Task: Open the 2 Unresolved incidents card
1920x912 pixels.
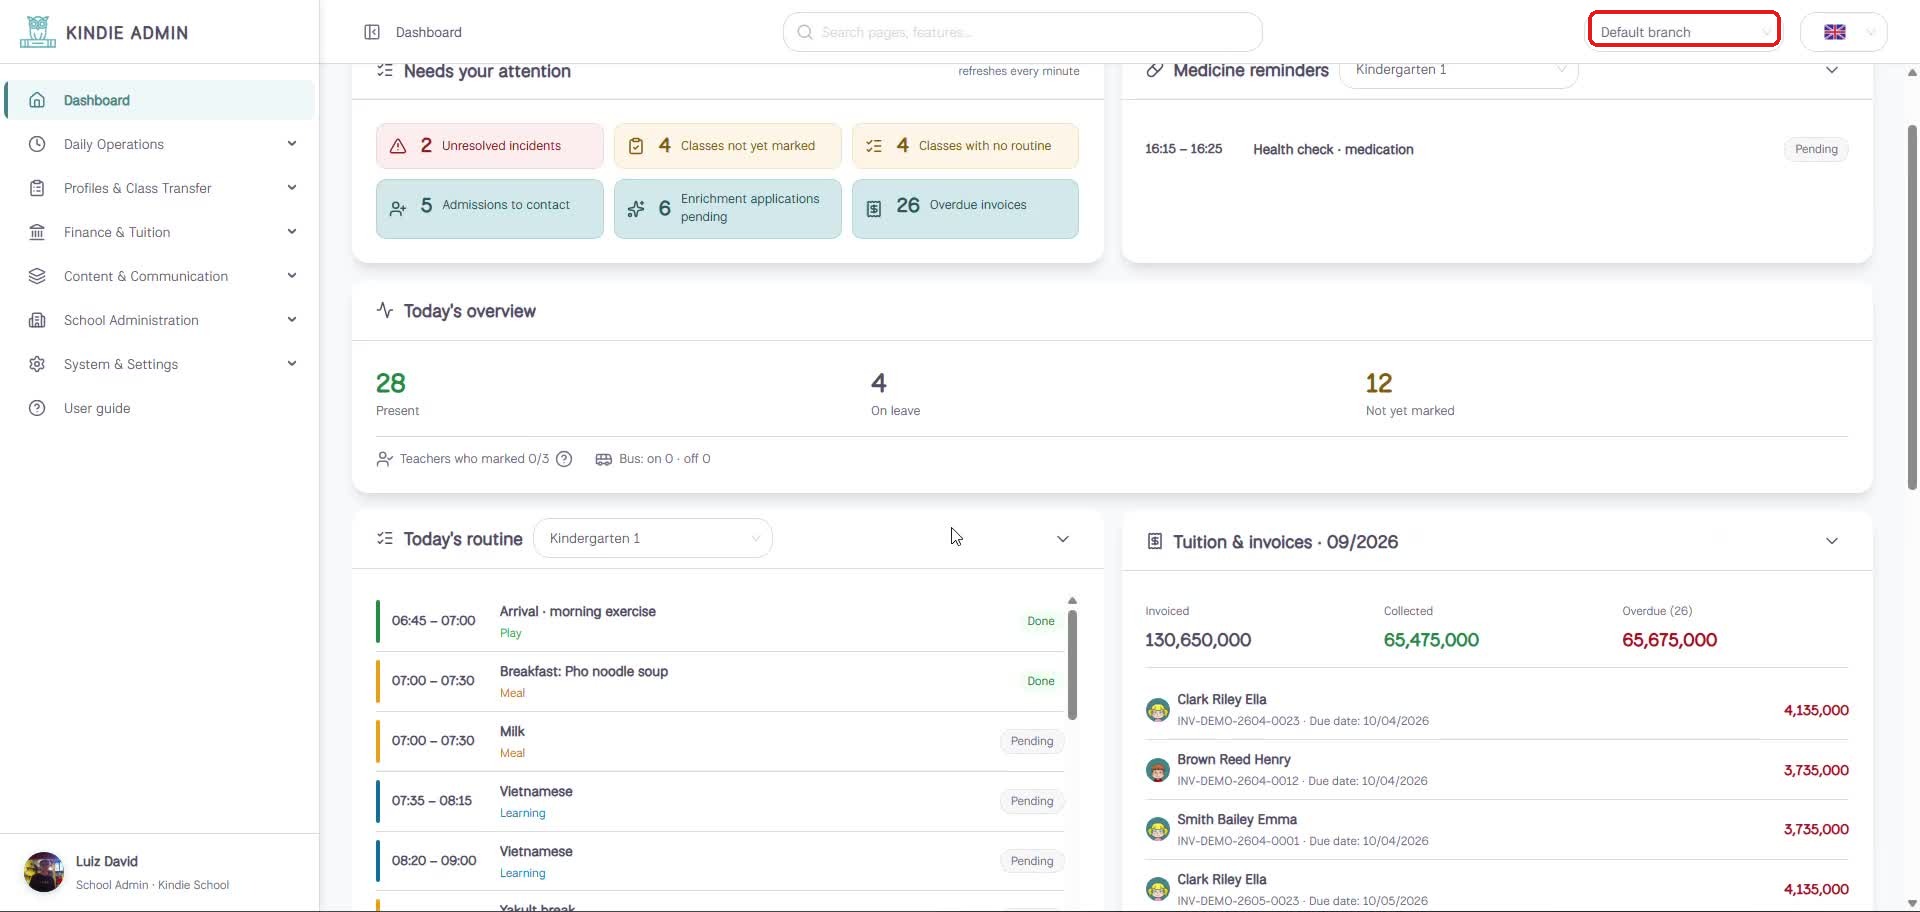Action: click(490, 146)
